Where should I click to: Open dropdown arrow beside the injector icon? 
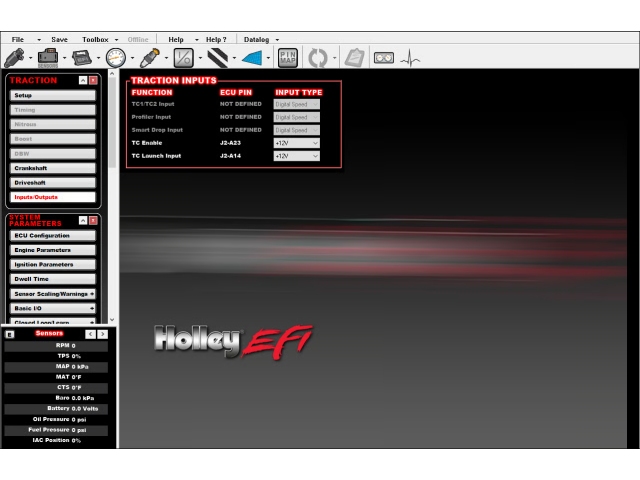point(30,58)
